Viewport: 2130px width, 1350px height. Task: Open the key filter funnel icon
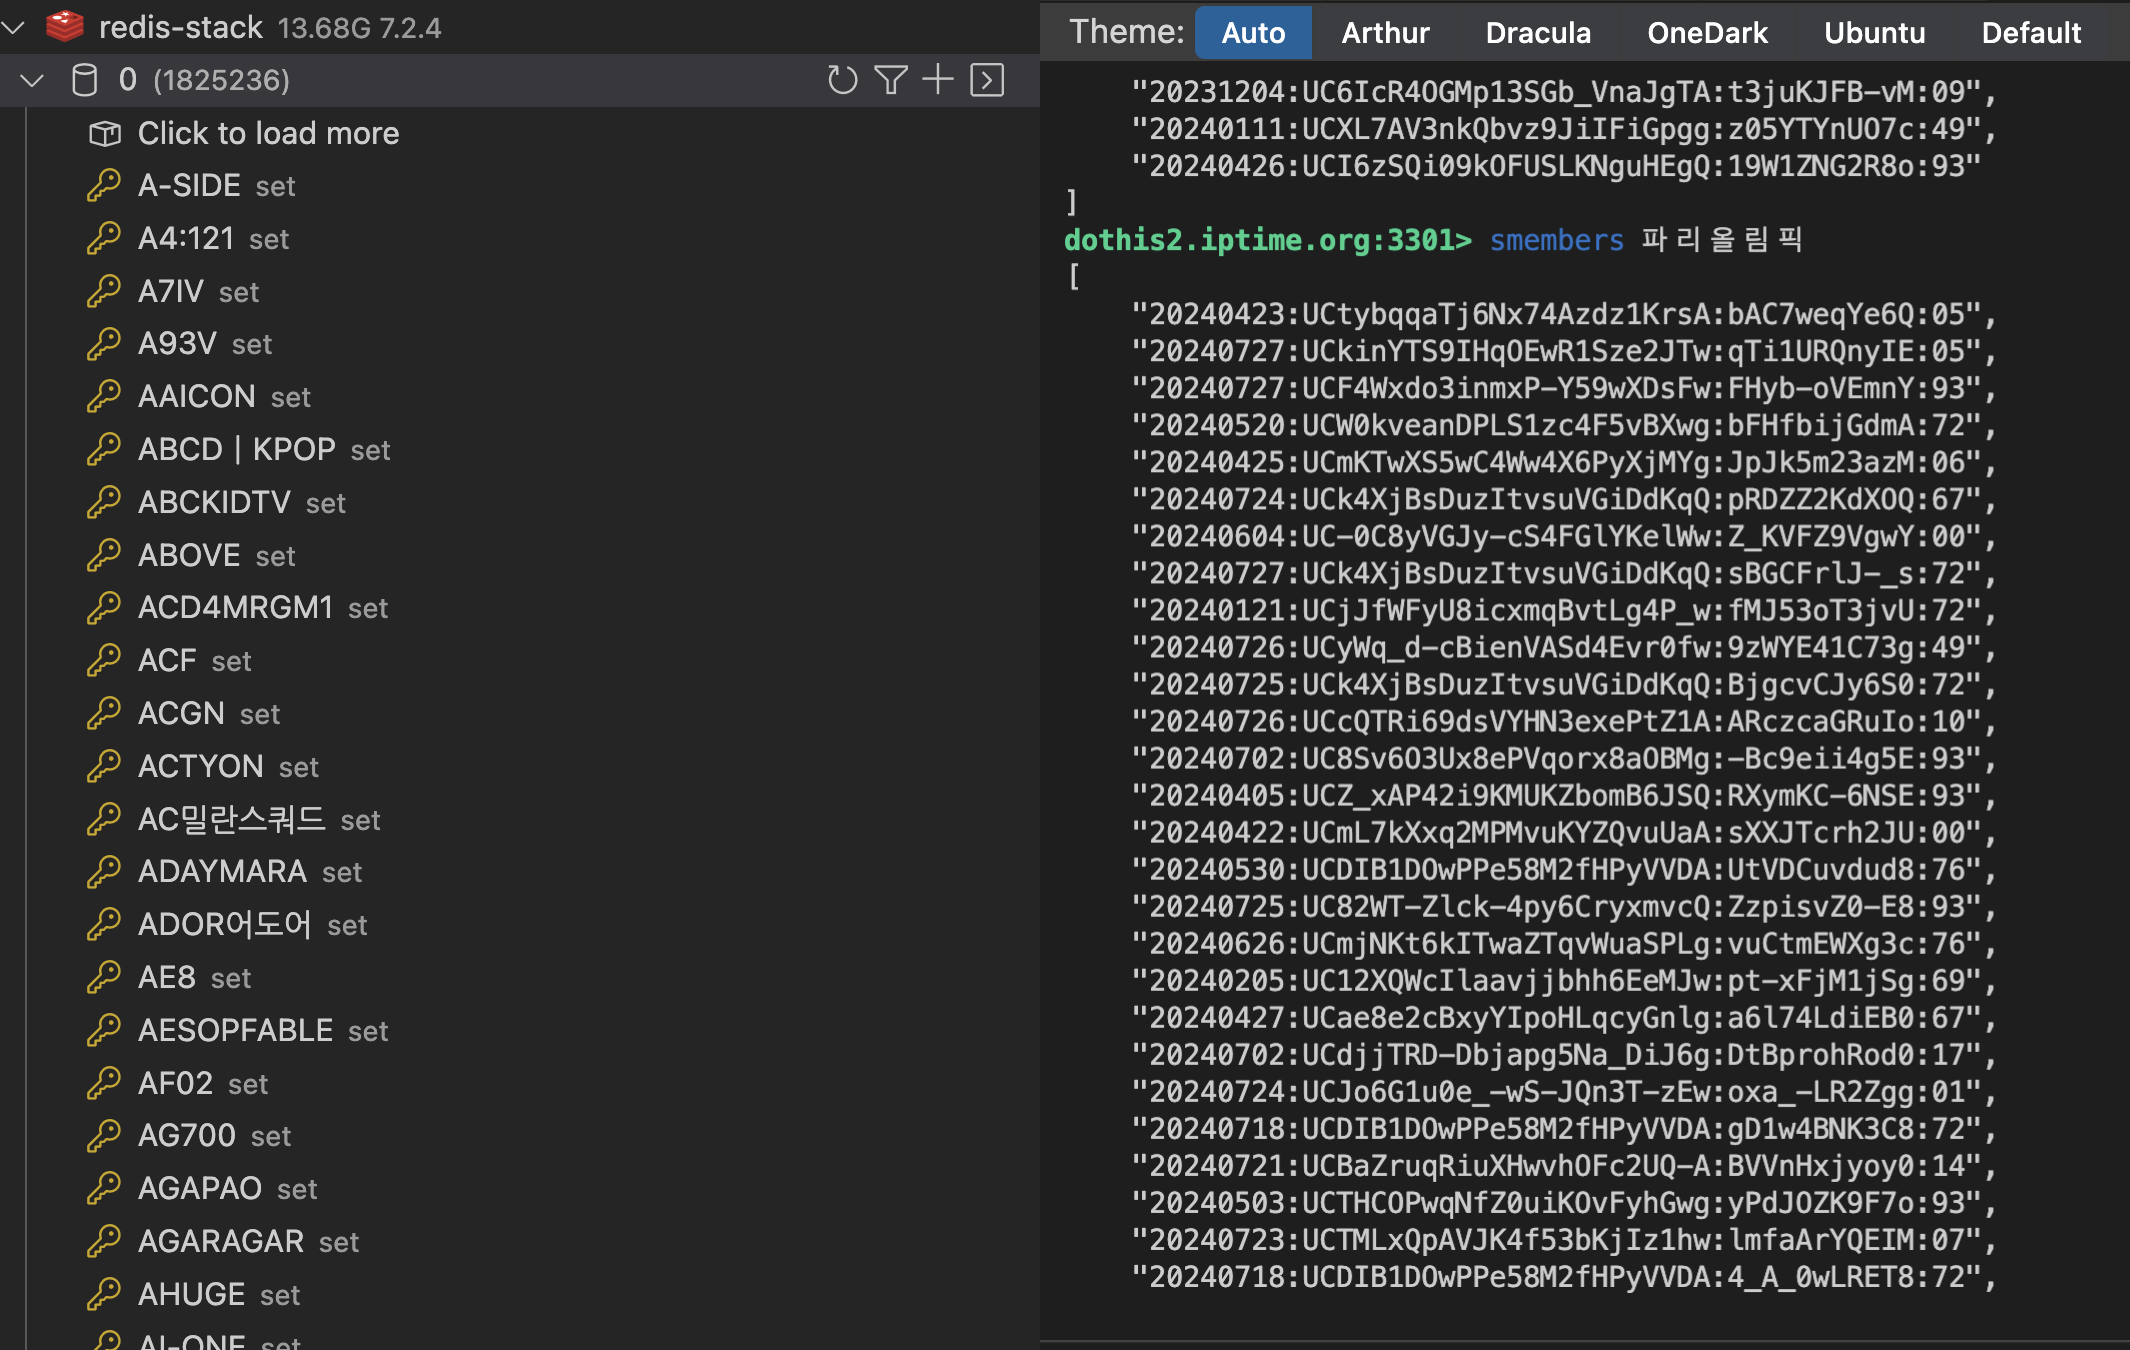pyautogui.click(x=891, y=80)
